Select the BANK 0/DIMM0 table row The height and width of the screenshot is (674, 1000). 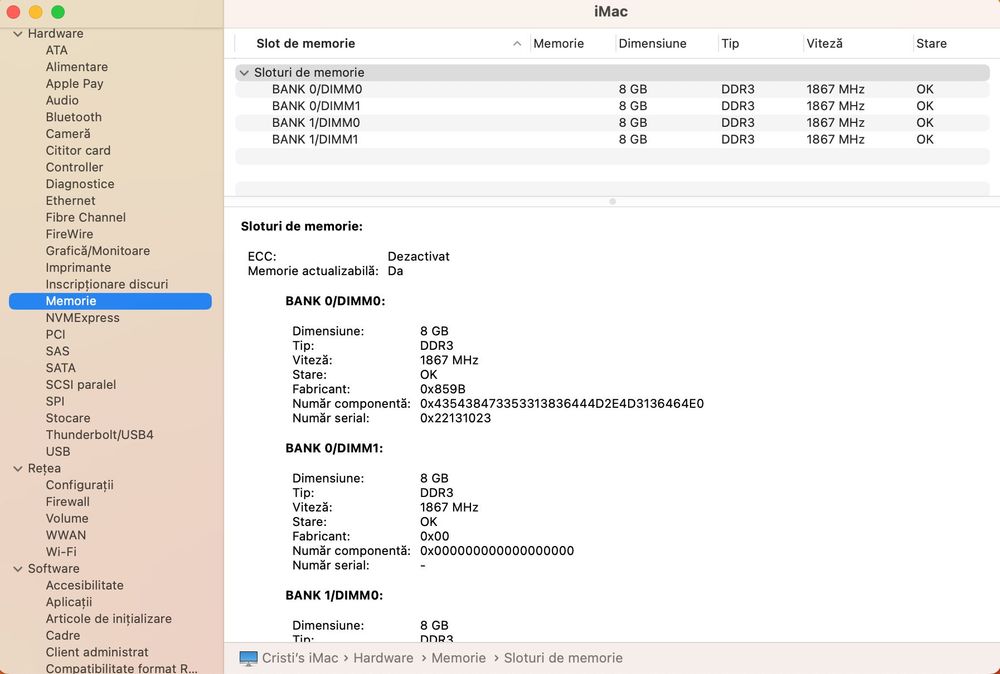[612, 89]
